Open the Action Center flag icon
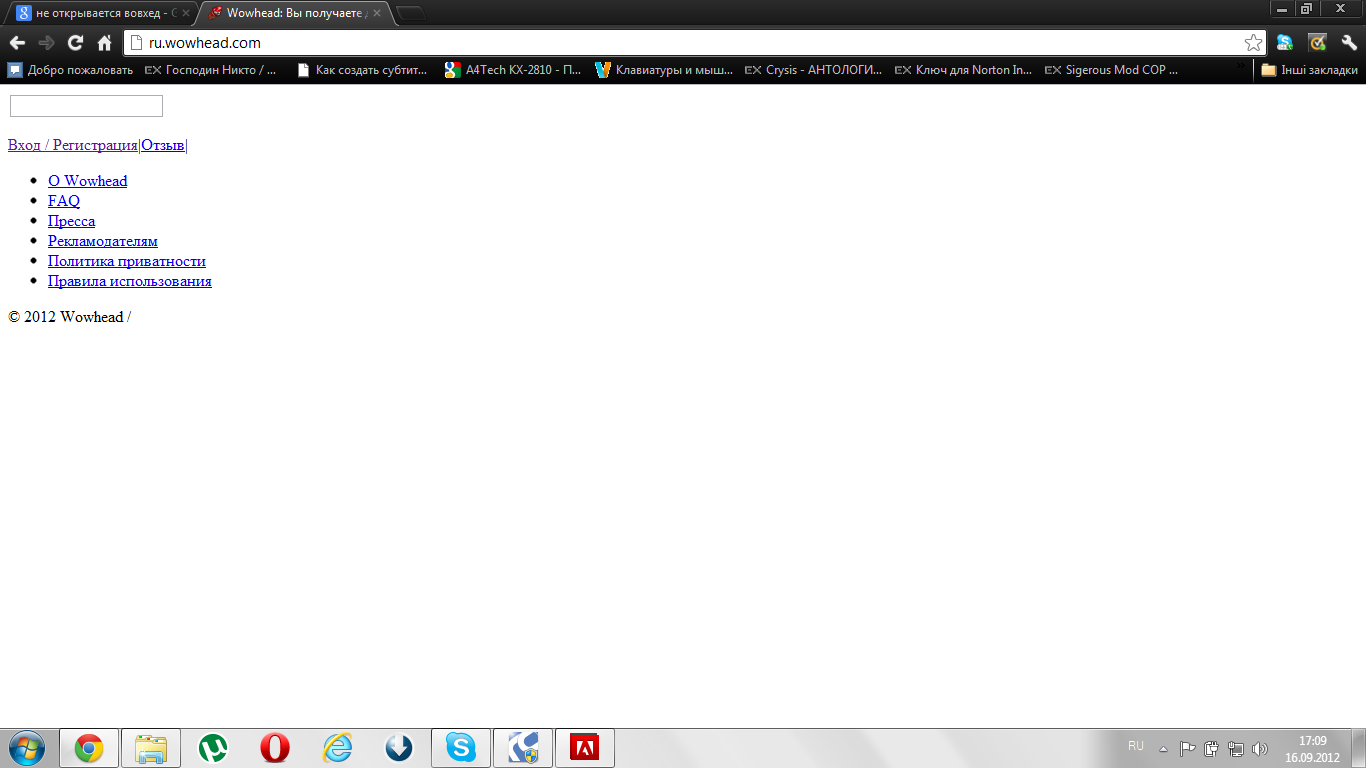This screenshot has width=1366, height=768. tap(1188, 748)
